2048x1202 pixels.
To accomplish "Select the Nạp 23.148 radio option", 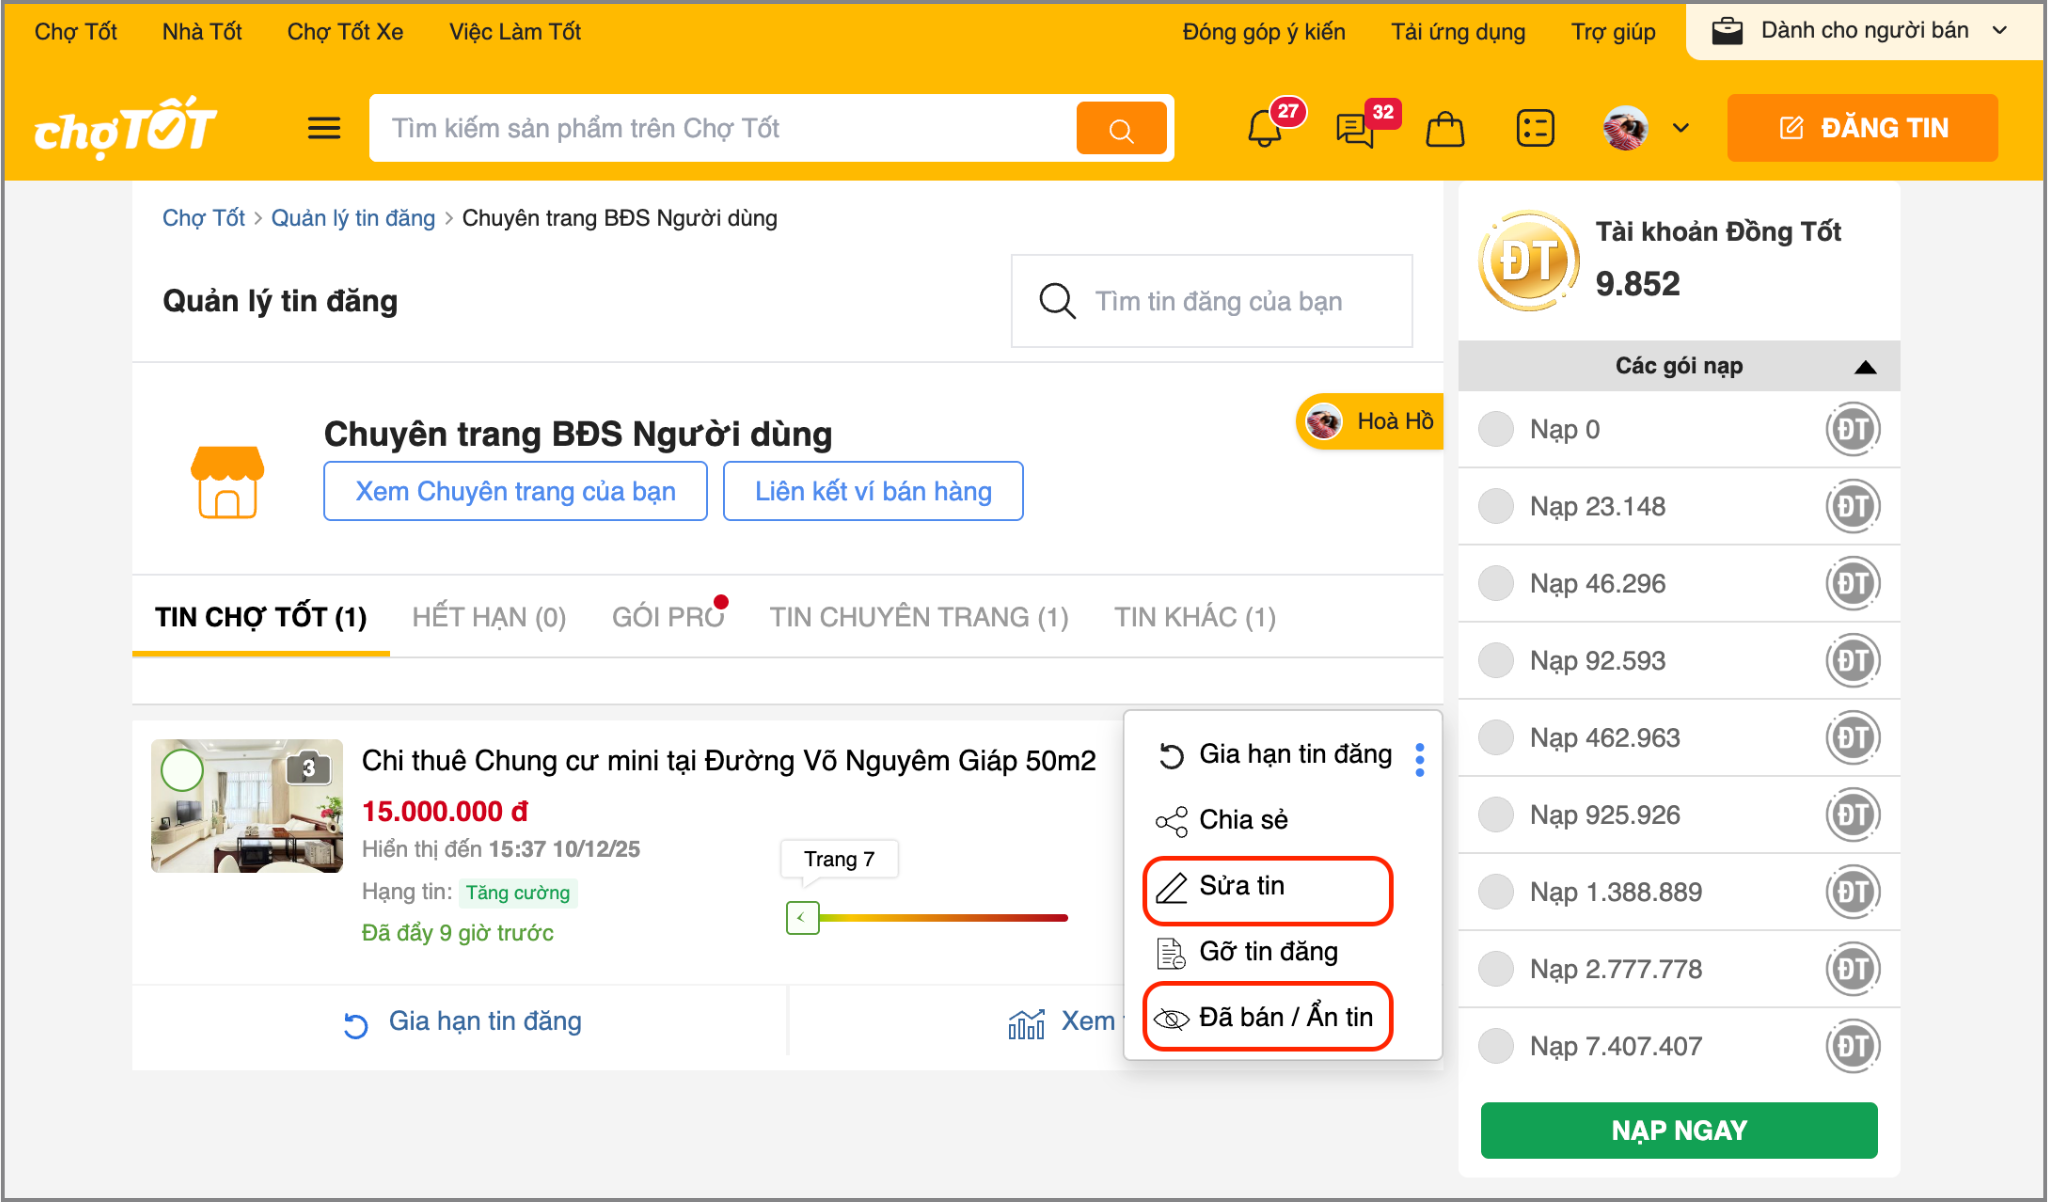I will pyautogui.click(x=1496, y=506).
